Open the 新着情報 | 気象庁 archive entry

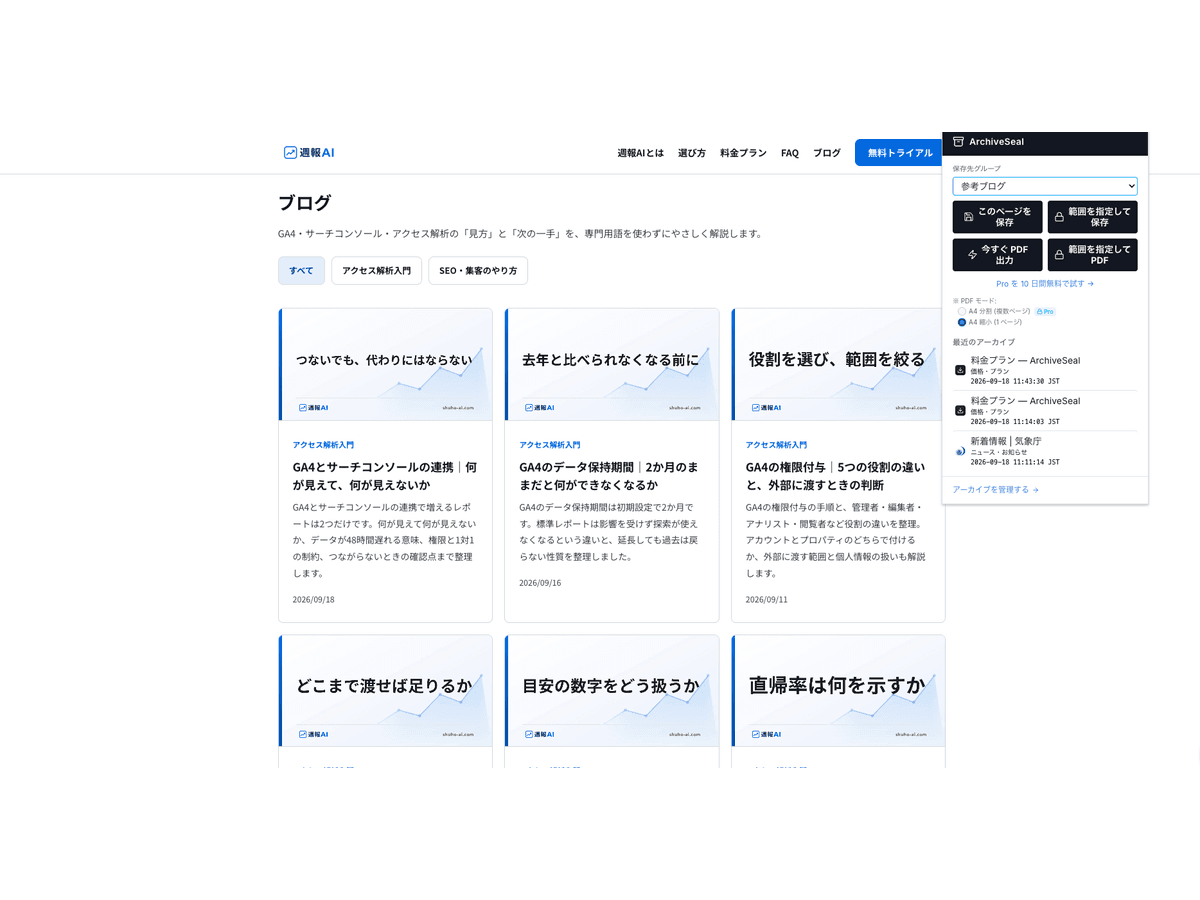(1045, 451)
